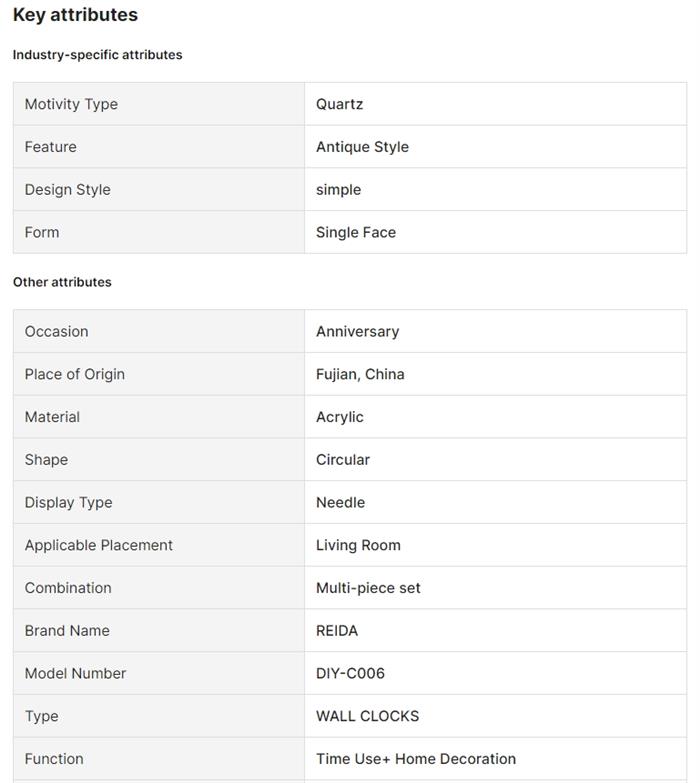This screenshot has height=783, width=700.
Task: Select the Anniversary occasion value
Action: point(357,332)
